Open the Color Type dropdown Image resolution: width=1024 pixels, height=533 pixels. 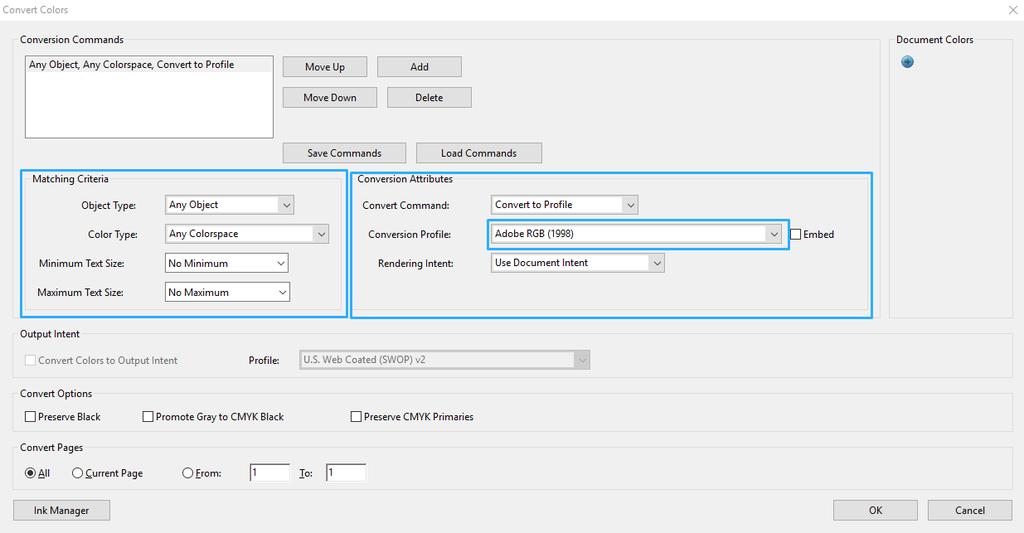(247, 234)
